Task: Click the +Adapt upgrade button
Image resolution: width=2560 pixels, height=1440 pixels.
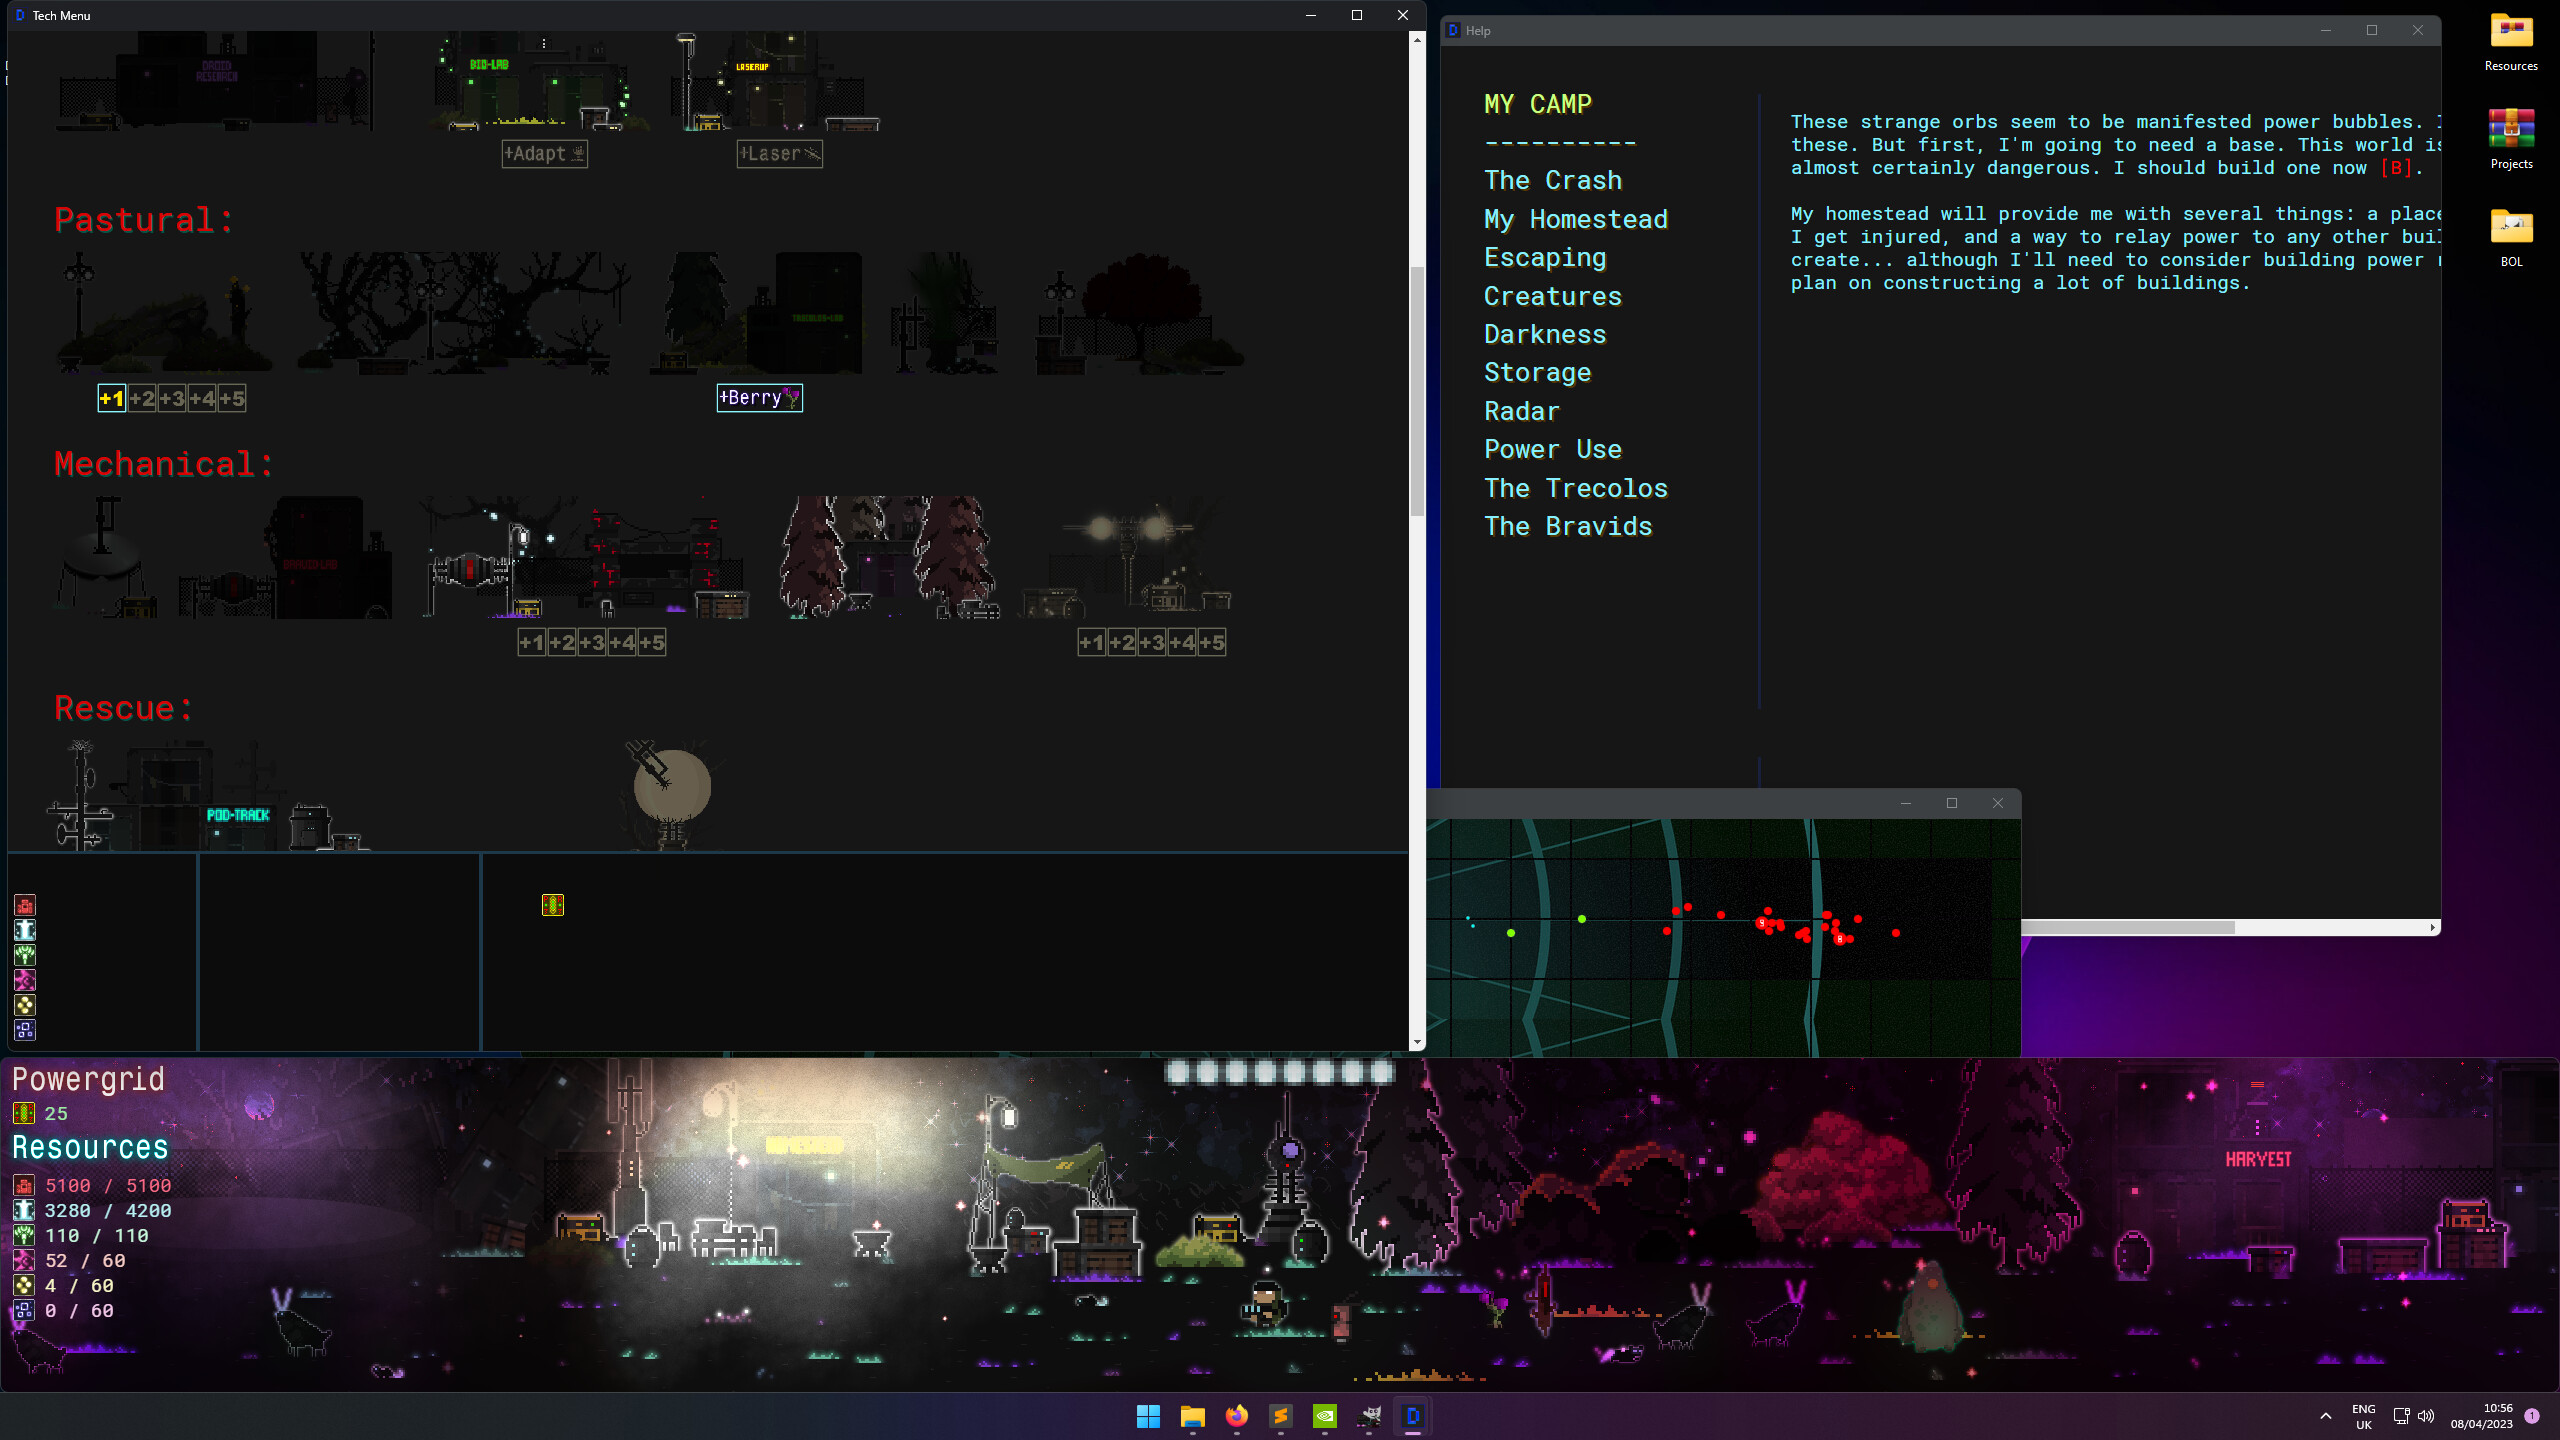Action: (x=543, y=154)
